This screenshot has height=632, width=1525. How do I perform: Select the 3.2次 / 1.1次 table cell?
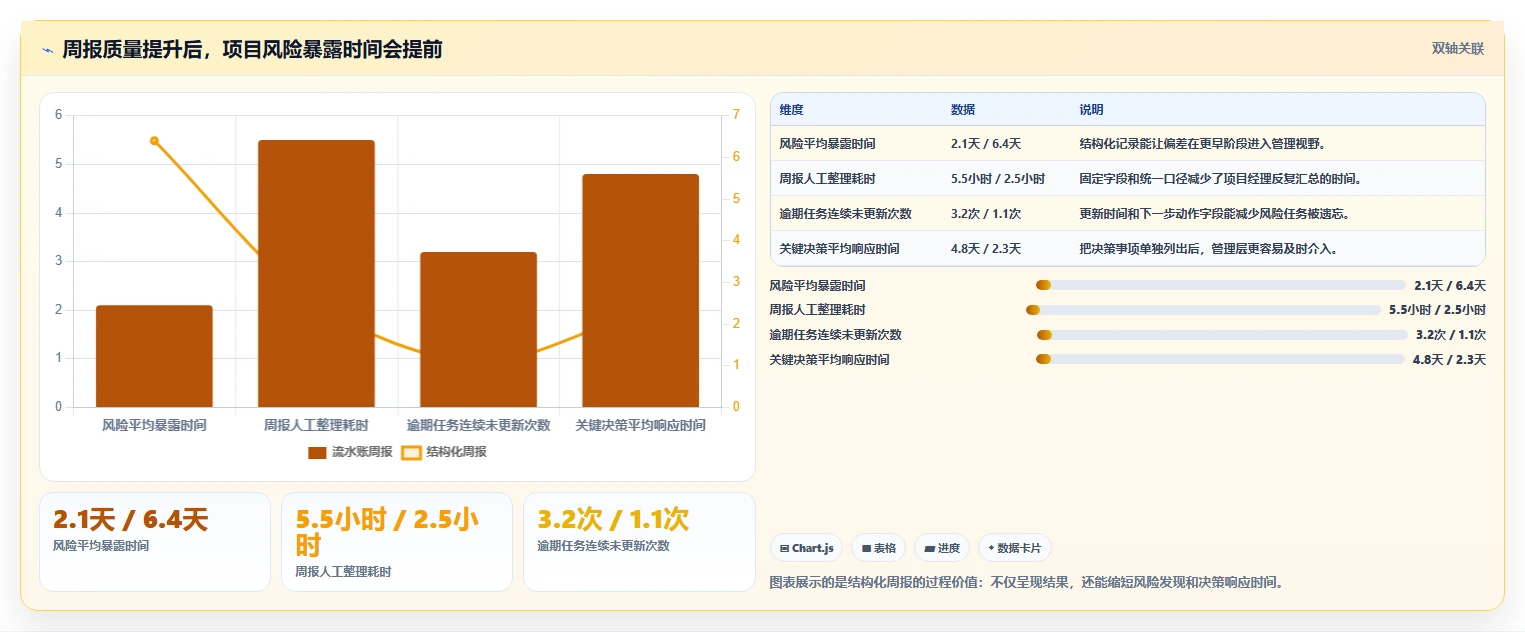coord(1006,214)
